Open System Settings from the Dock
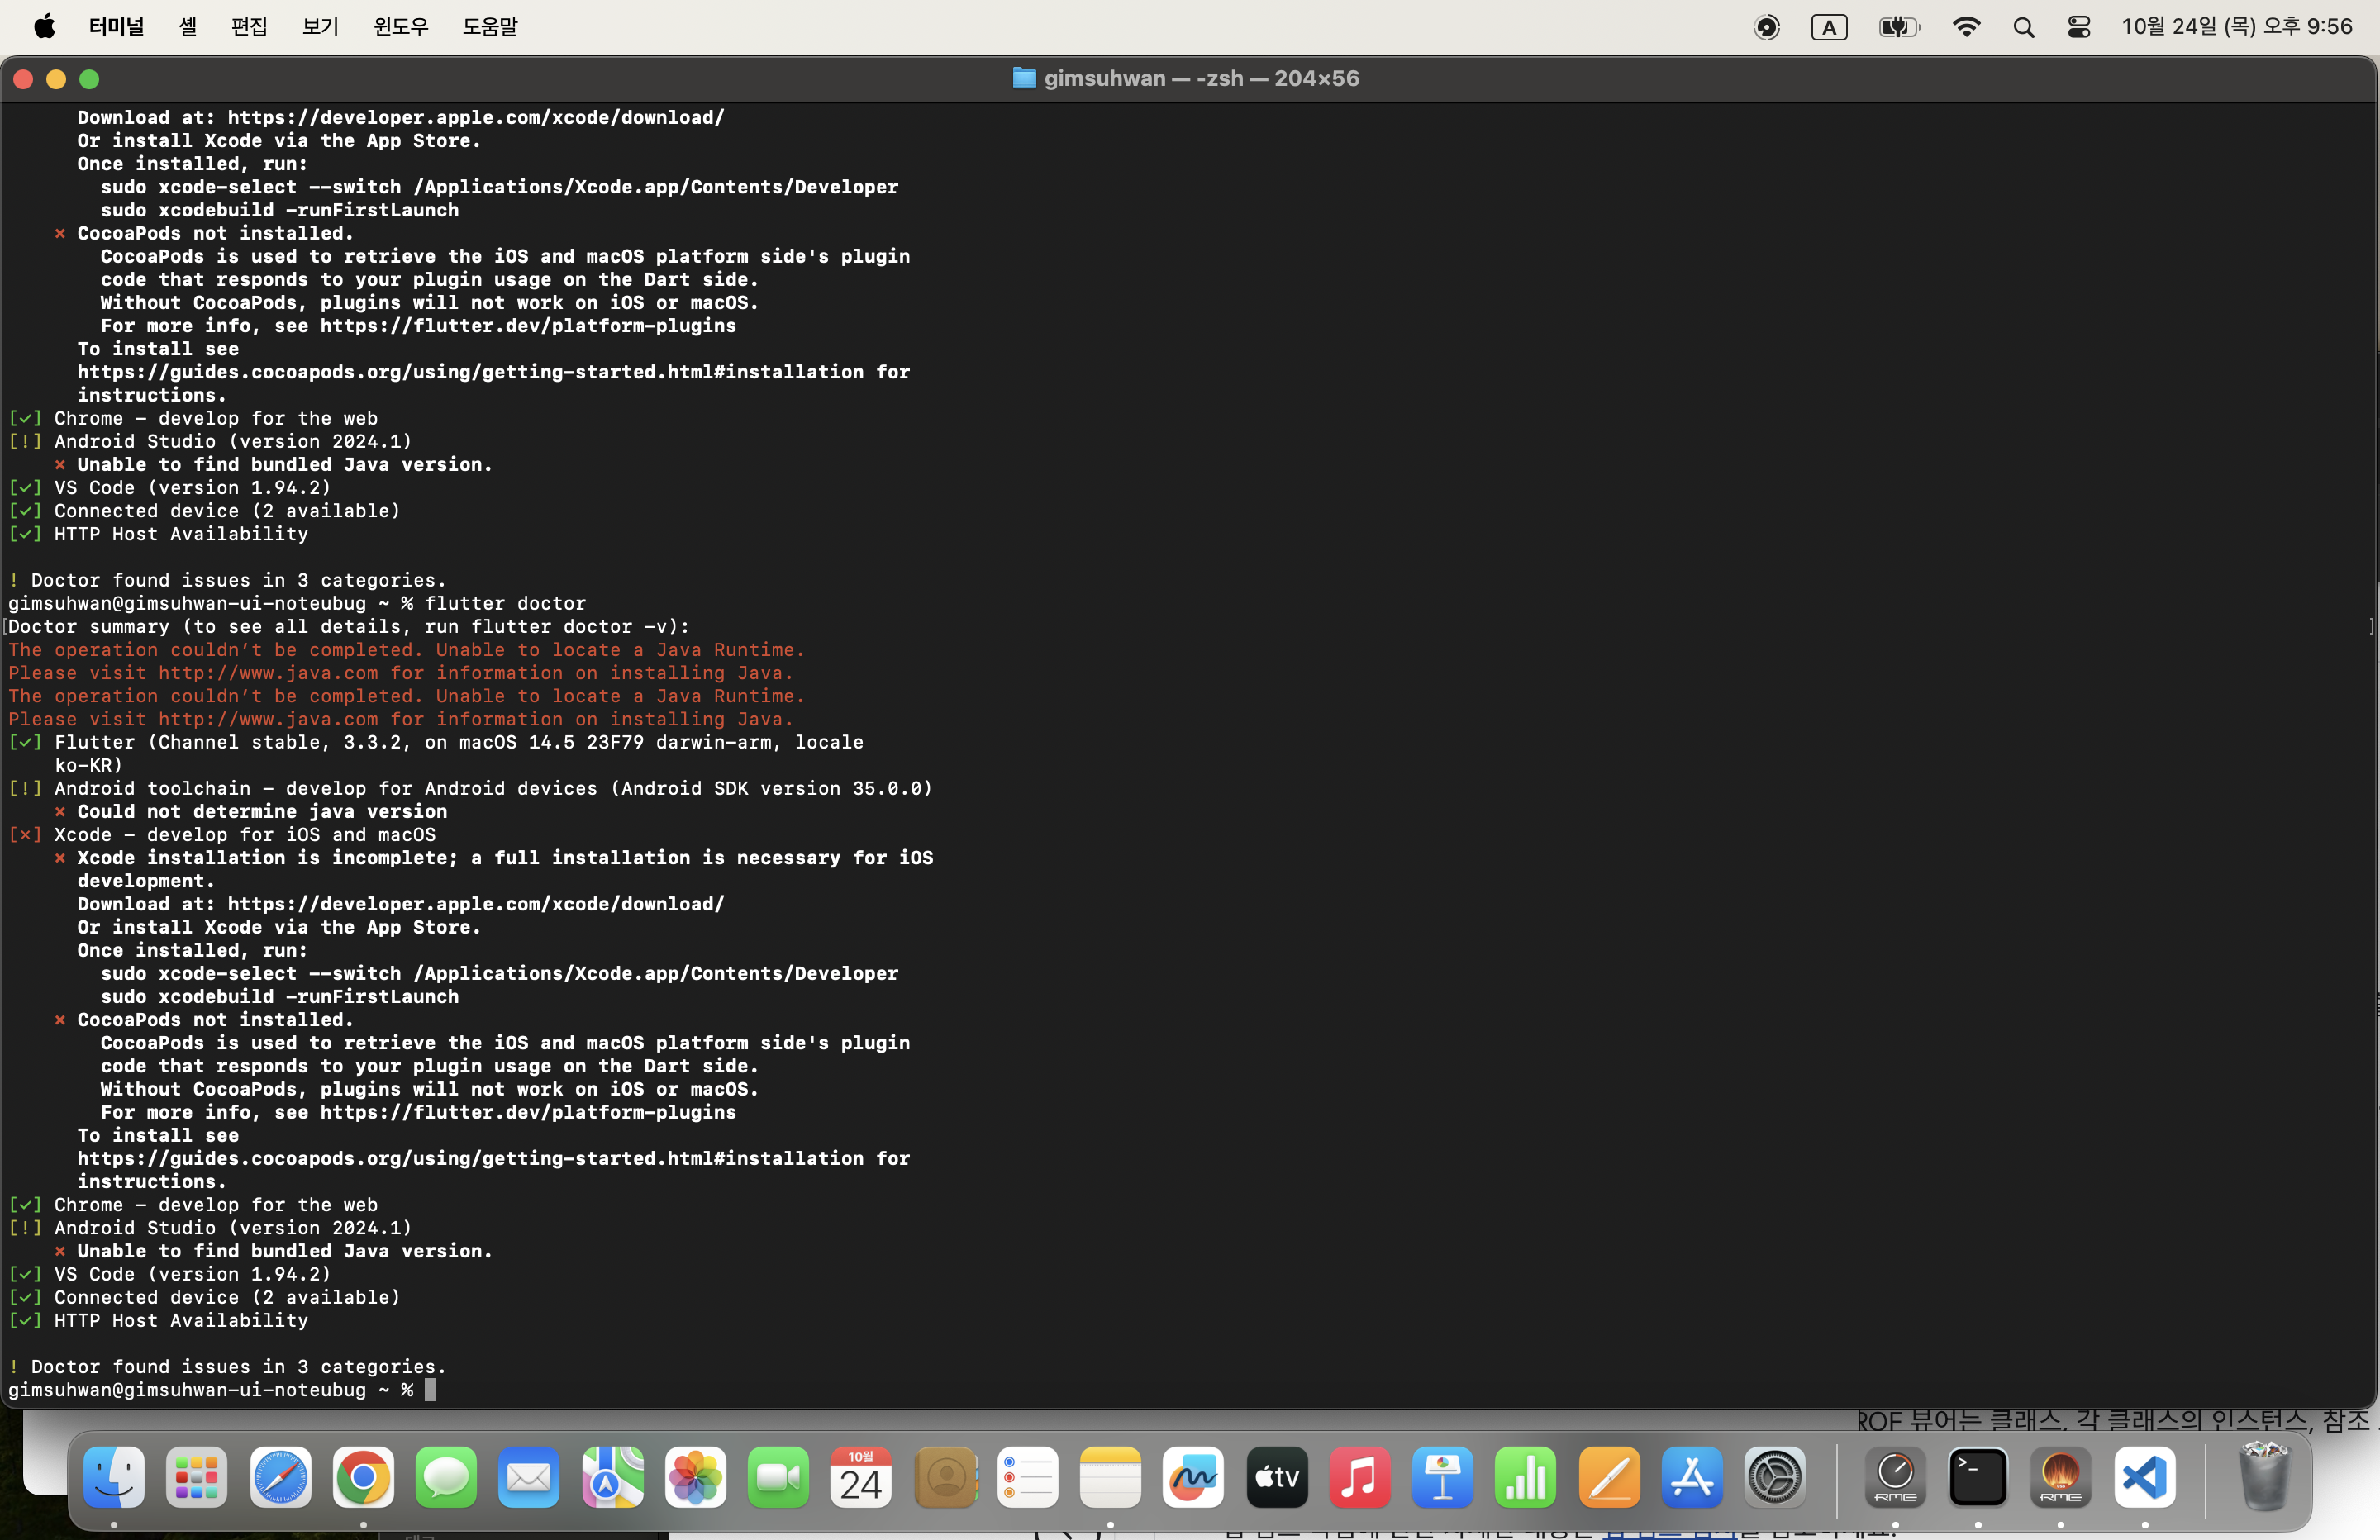 click(1775, 1477)
